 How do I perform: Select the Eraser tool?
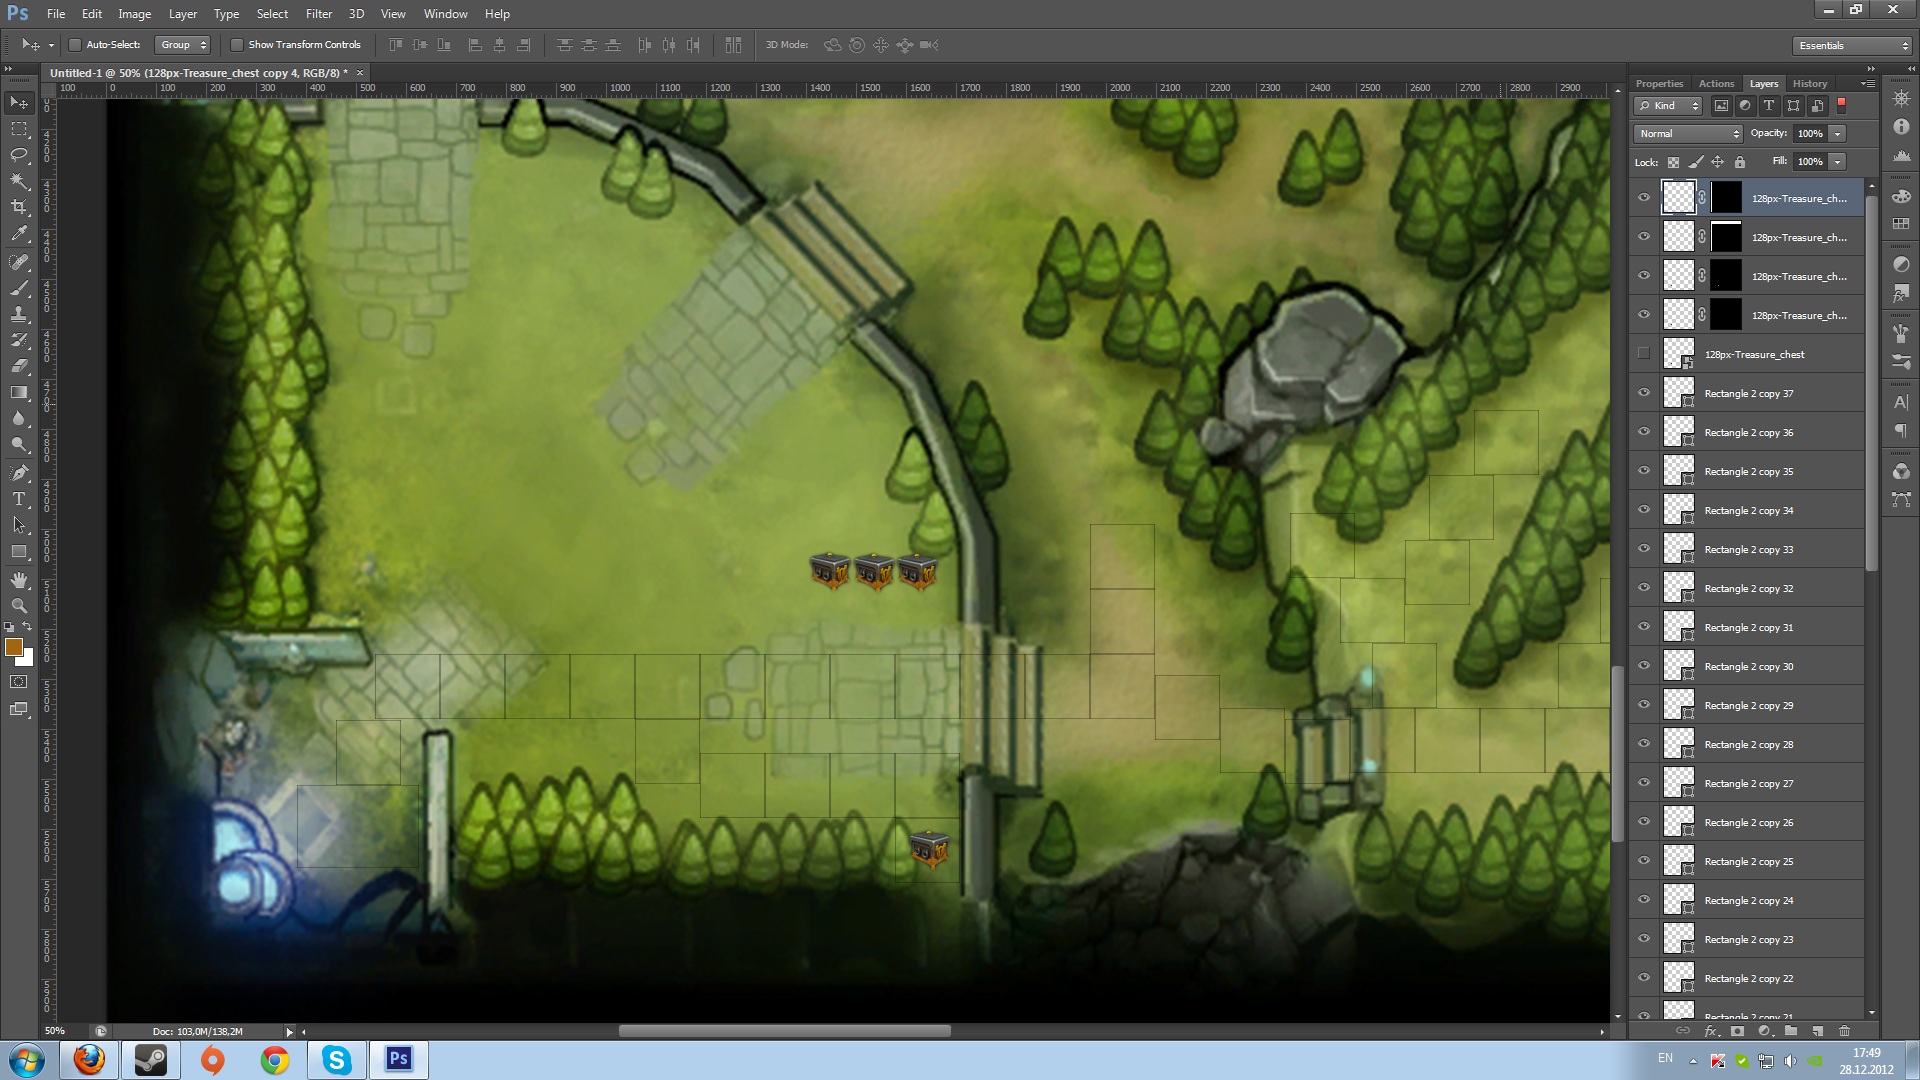click(19, 366)
